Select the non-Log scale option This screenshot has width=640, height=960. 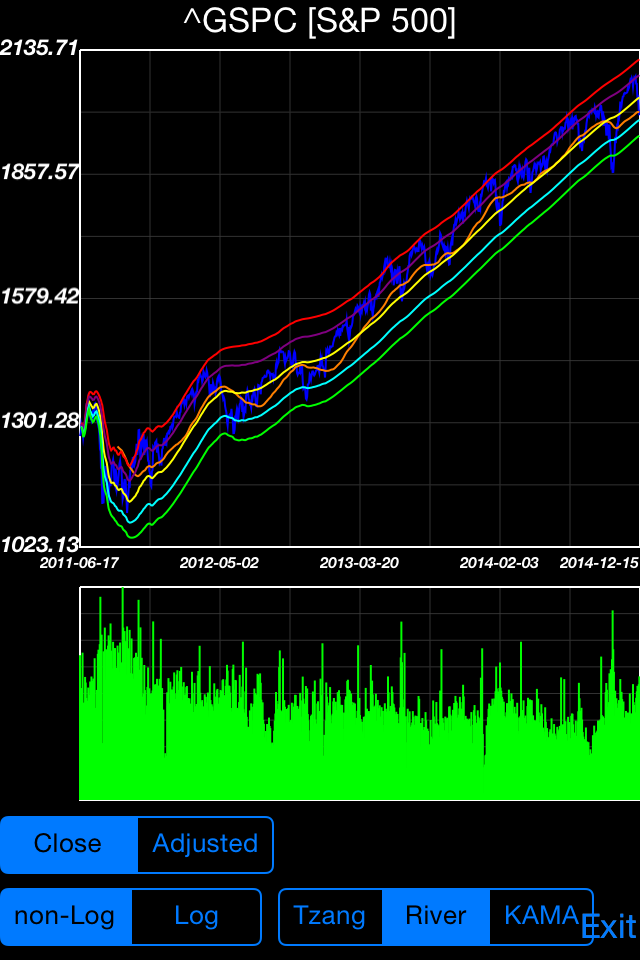click(66, 917)
